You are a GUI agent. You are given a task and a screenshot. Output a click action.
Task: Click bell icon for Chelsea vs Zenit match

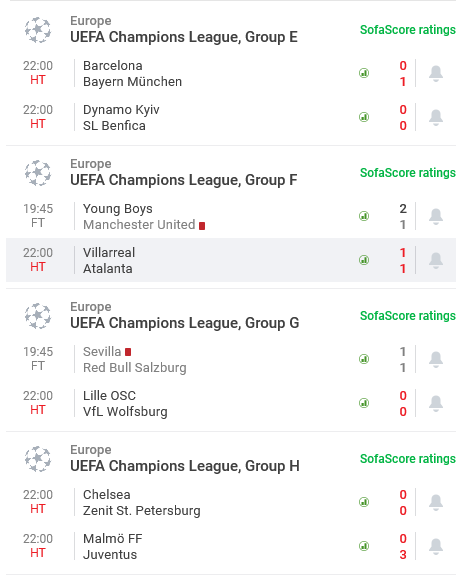pyautogui.click(x=436, y=503)
